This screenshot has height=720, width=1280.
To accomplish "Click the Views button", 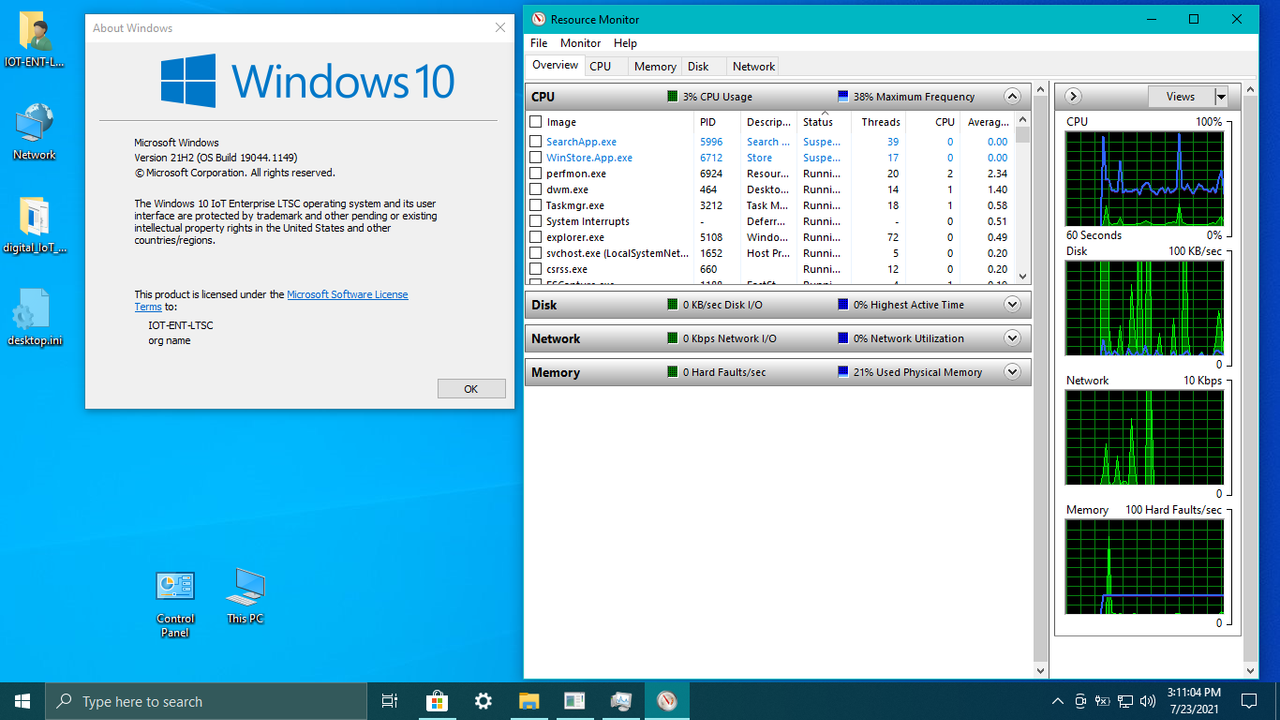I will 1181,97.
